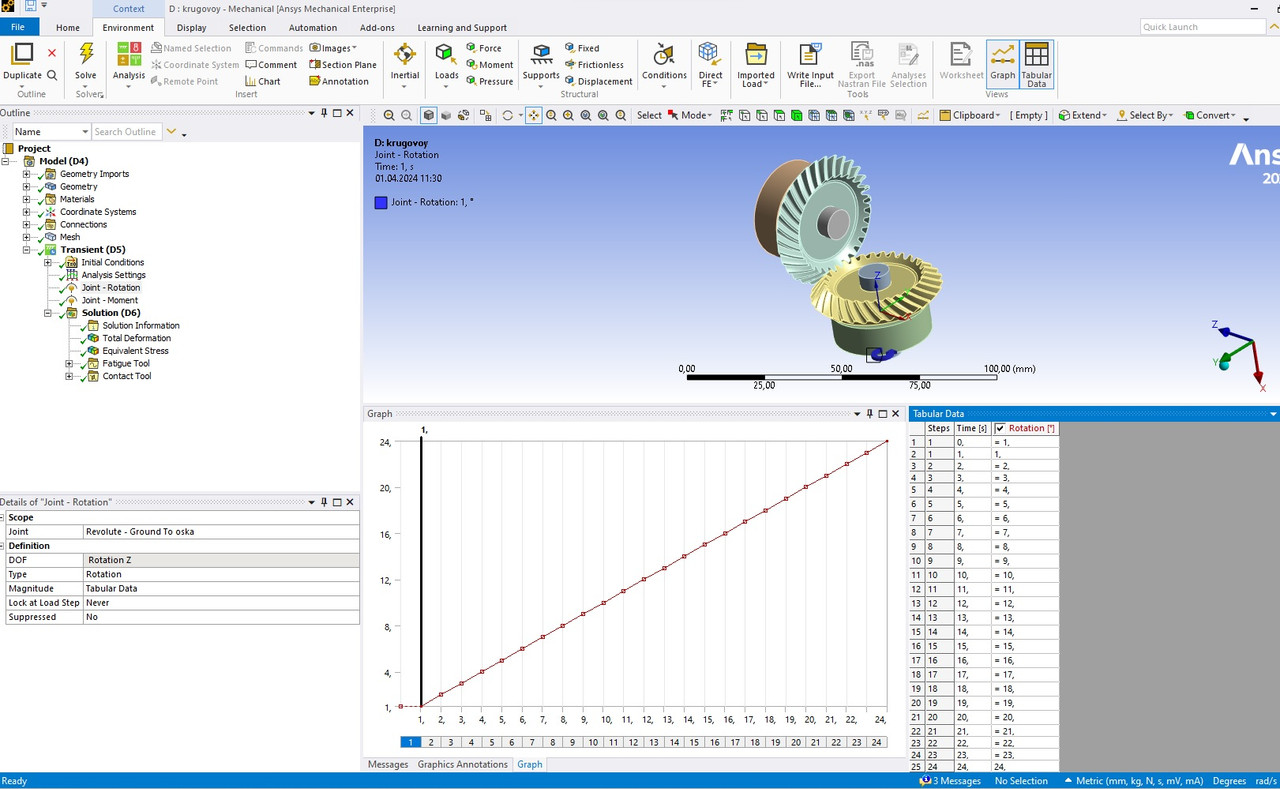This screenshot has width=1280, height=789.
Task: Open the Messages tab
Action: (x=388, y=764)
